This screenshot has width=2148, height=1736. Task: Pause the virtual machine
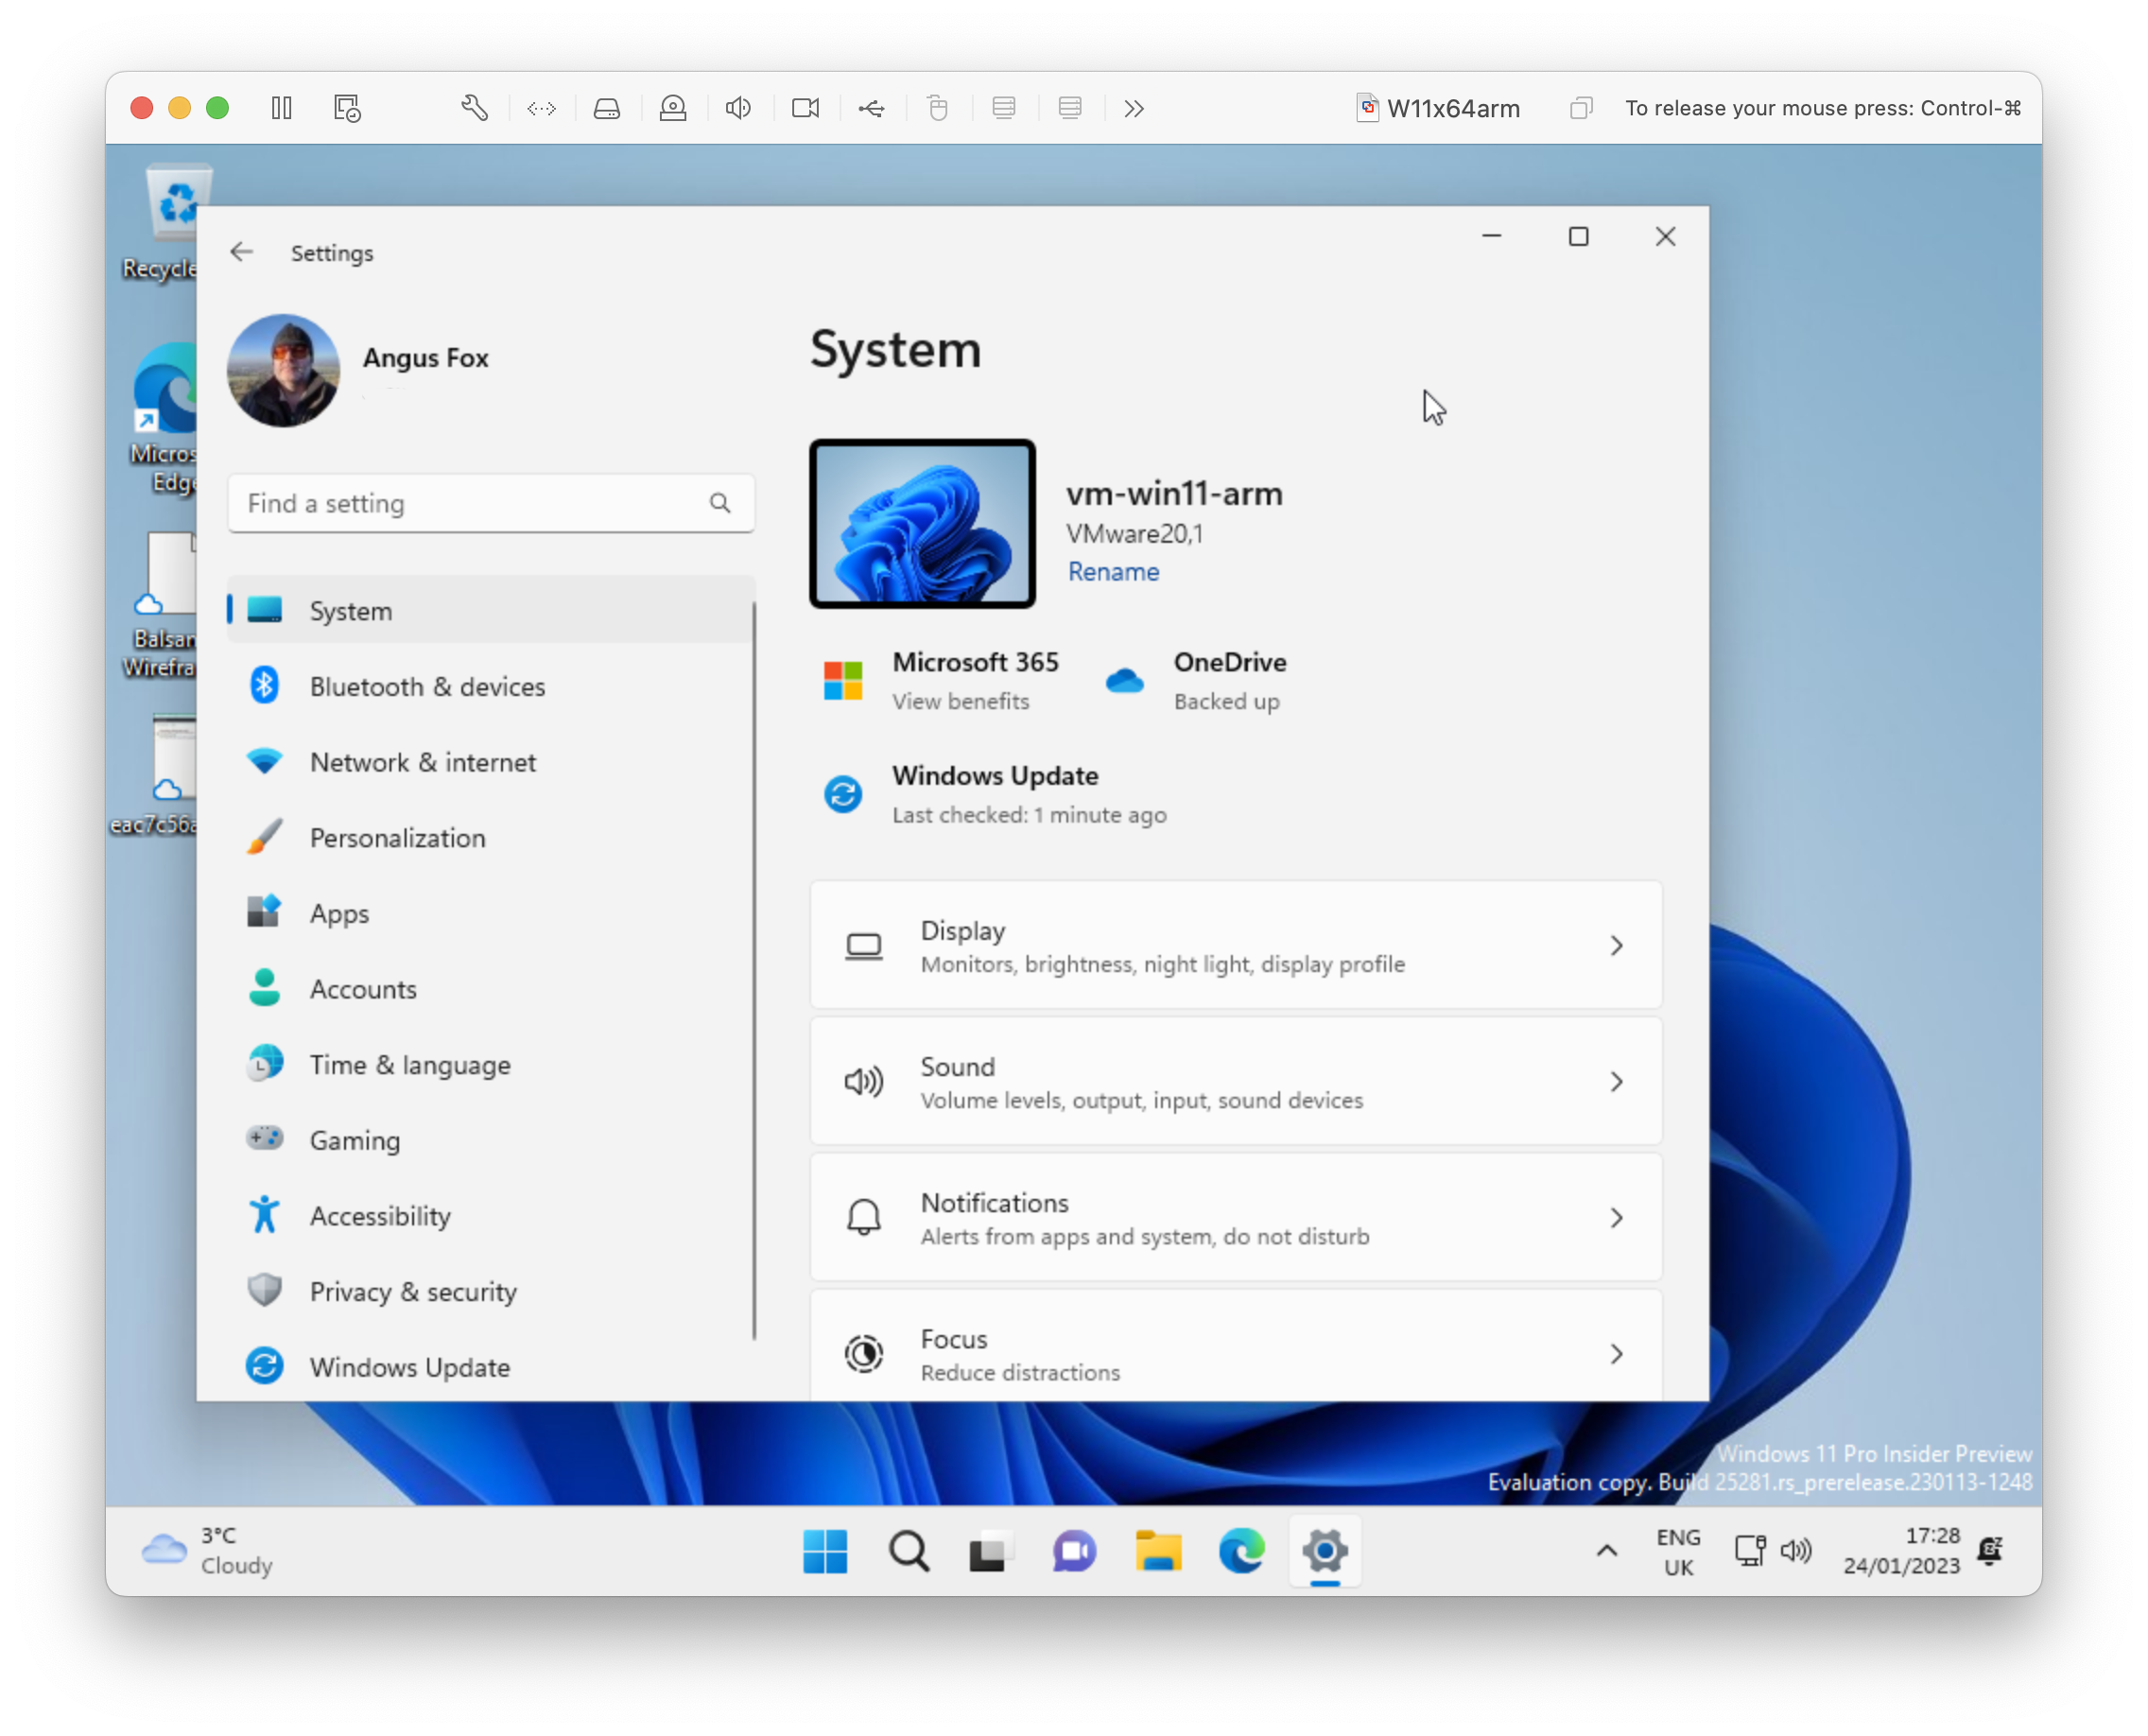pyautogui.click(x=281, y=108)
